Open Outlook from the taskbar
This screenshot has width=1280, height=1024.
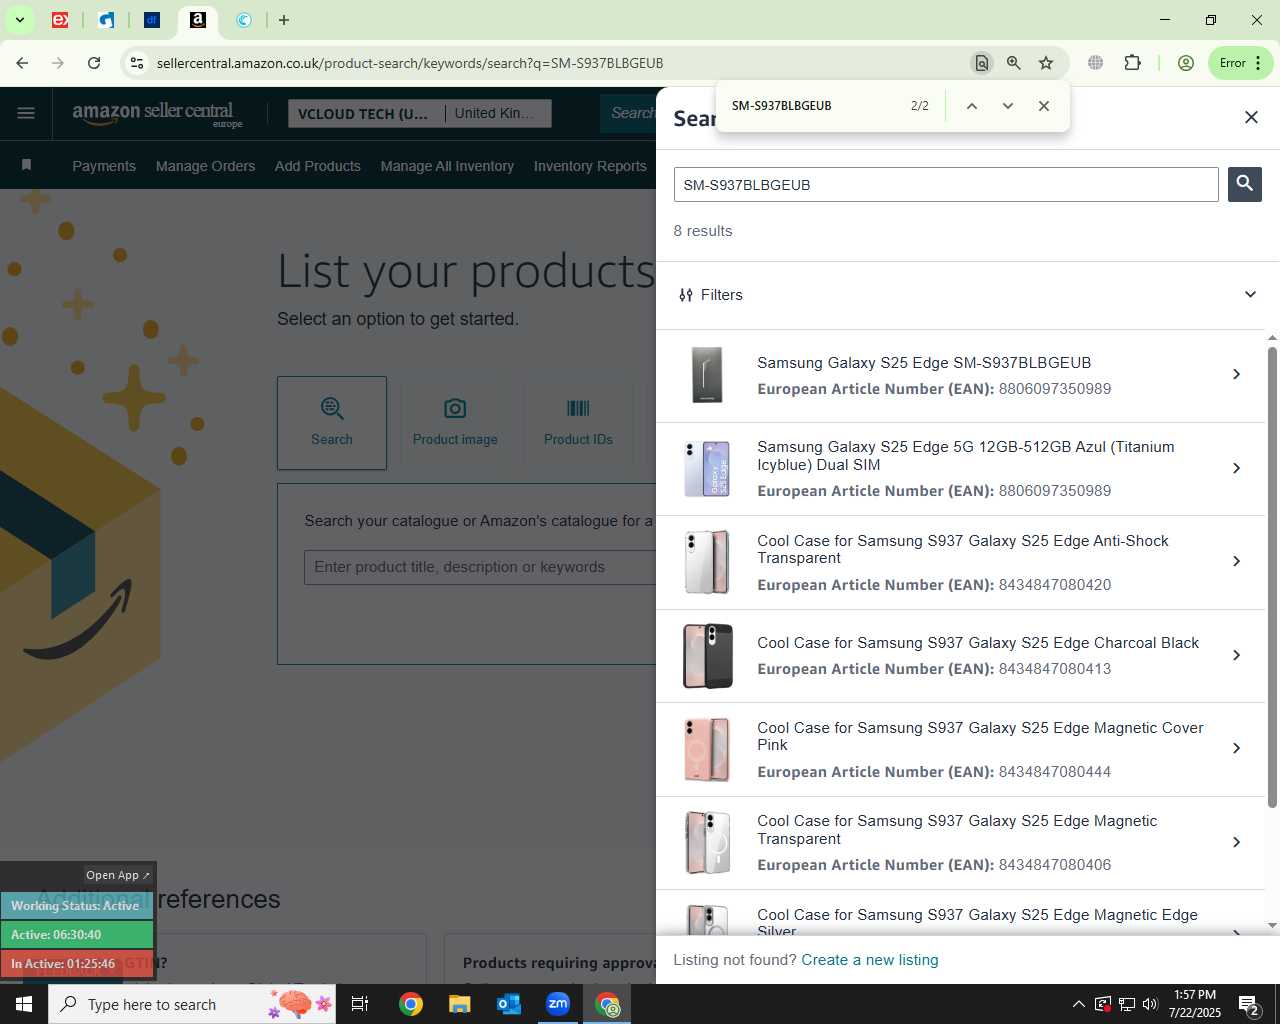pyautogui.click(x=509, y=1004)
